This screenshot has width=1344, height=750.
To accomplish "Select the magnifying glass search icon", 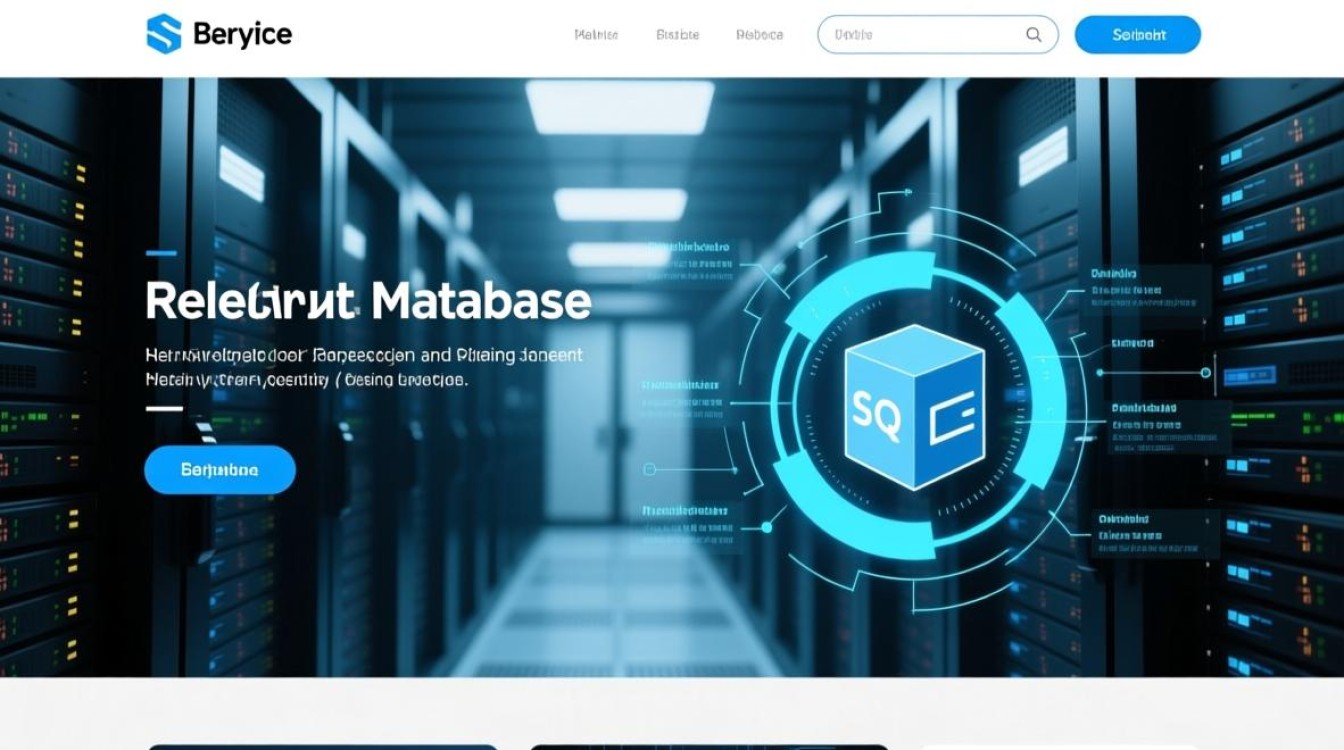I will (1033, 33).
